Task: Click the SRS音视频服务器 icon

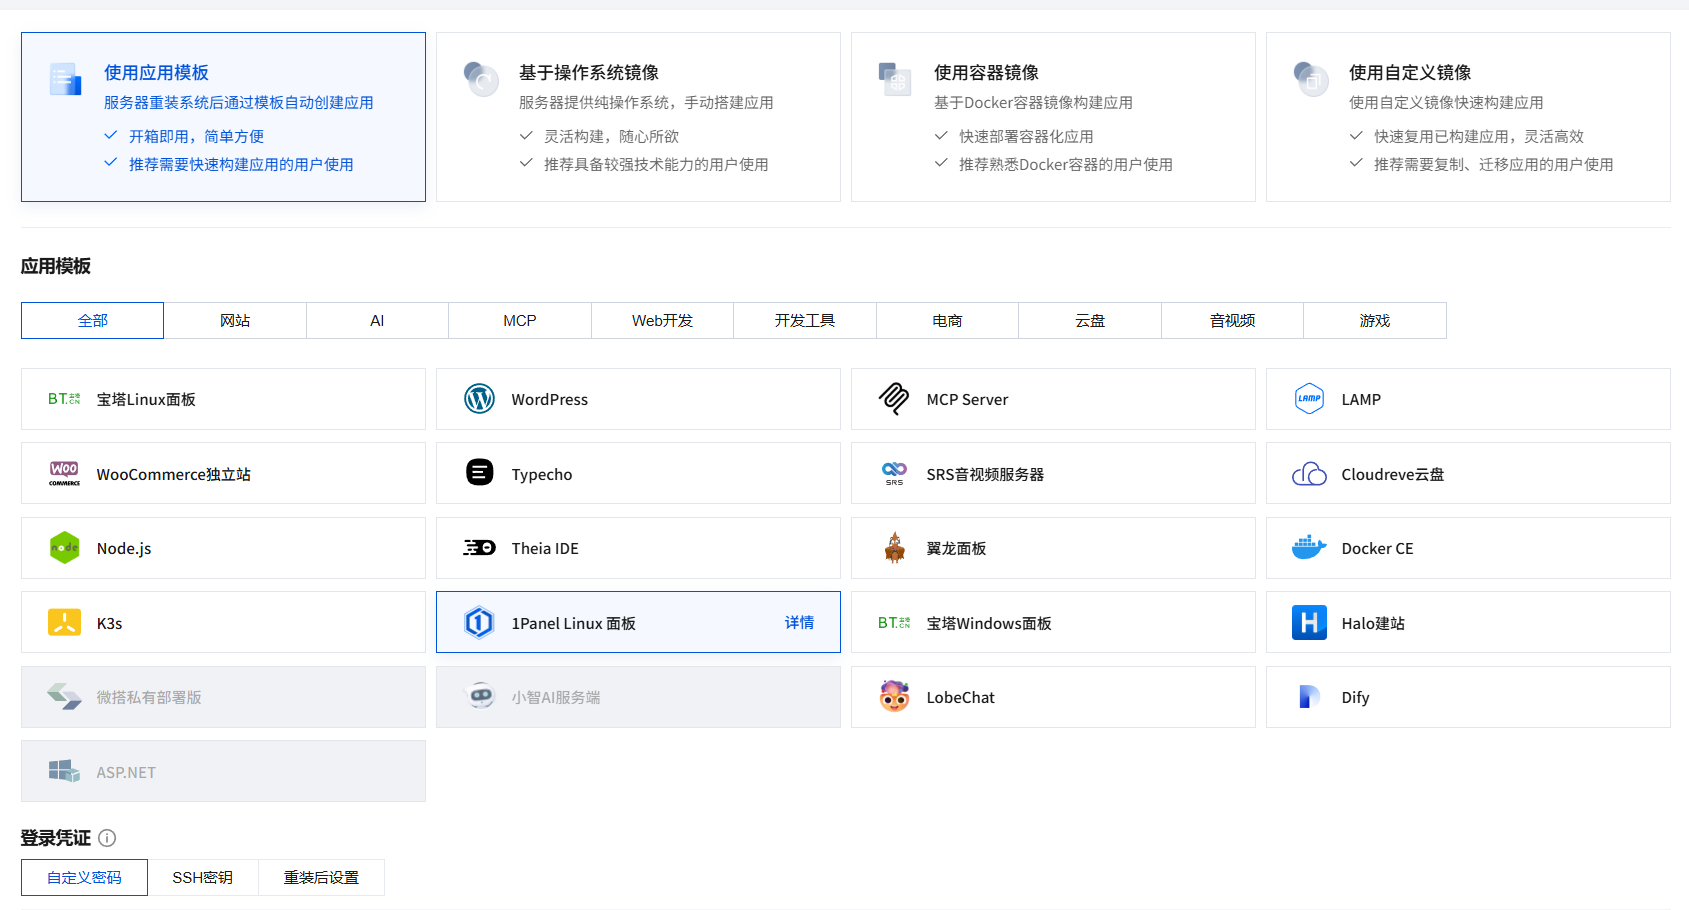Action: click(x=894, y=473)
